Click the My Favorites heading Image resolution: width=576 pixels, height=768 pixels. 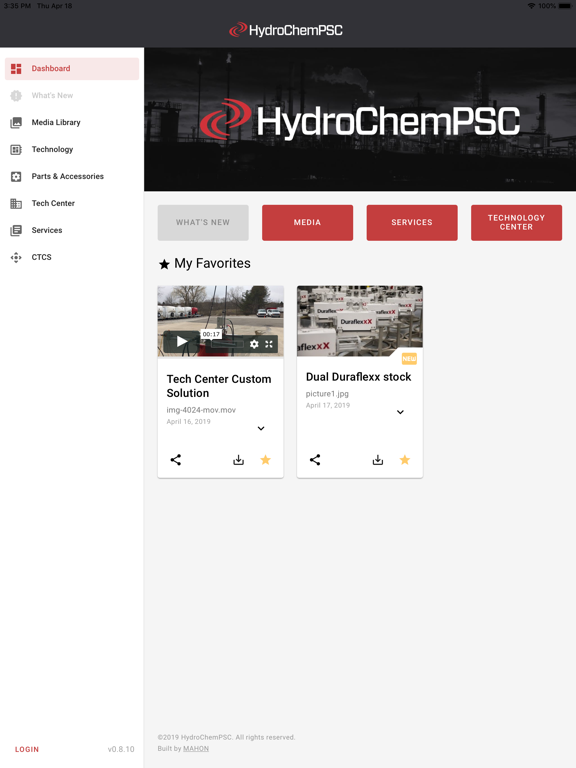pyautogui.click(x=212, y=264)
